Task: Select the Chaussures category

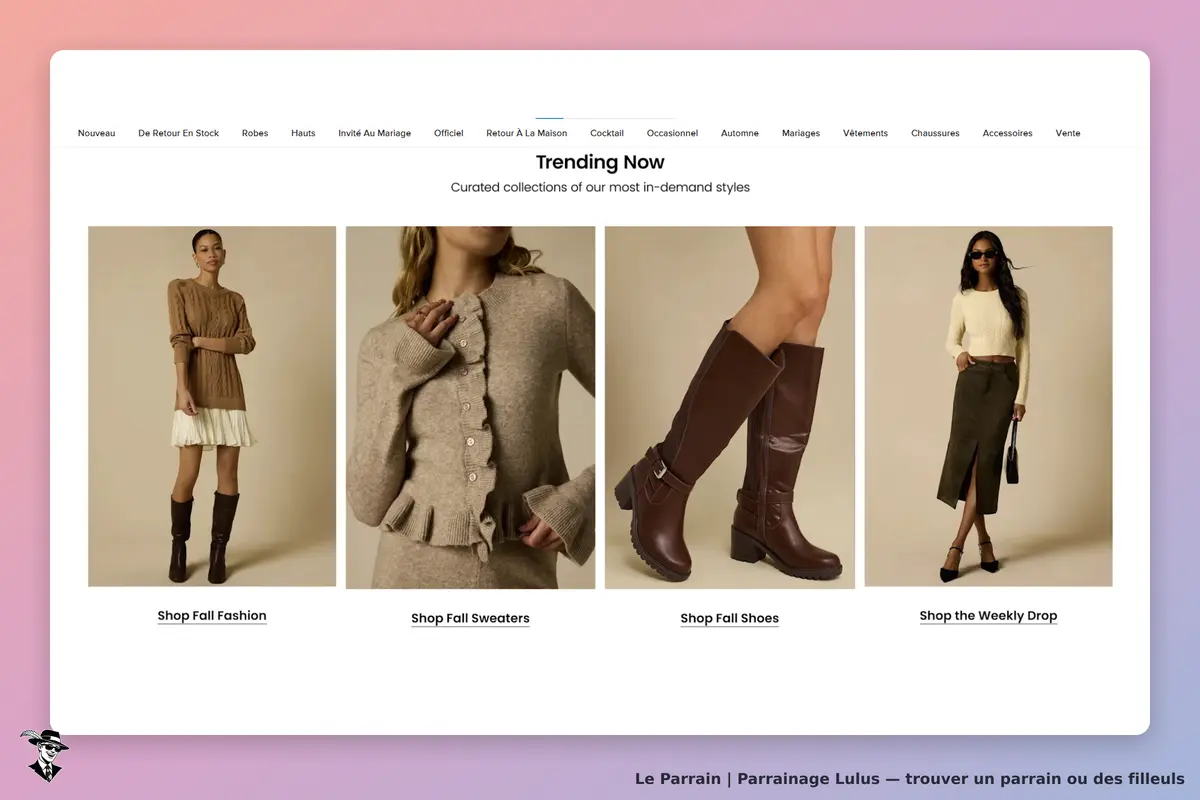Action: click(935, 133)
